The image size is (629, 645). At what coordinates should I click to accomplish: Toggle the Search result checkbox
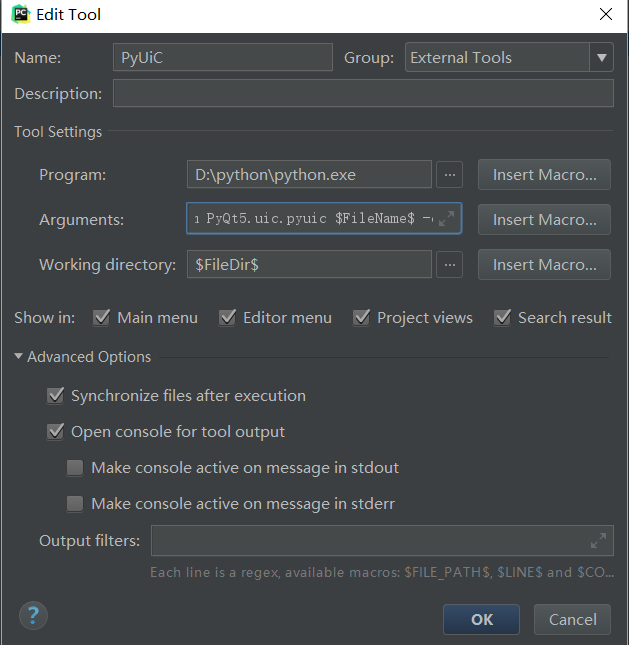(x=502, y=318)
